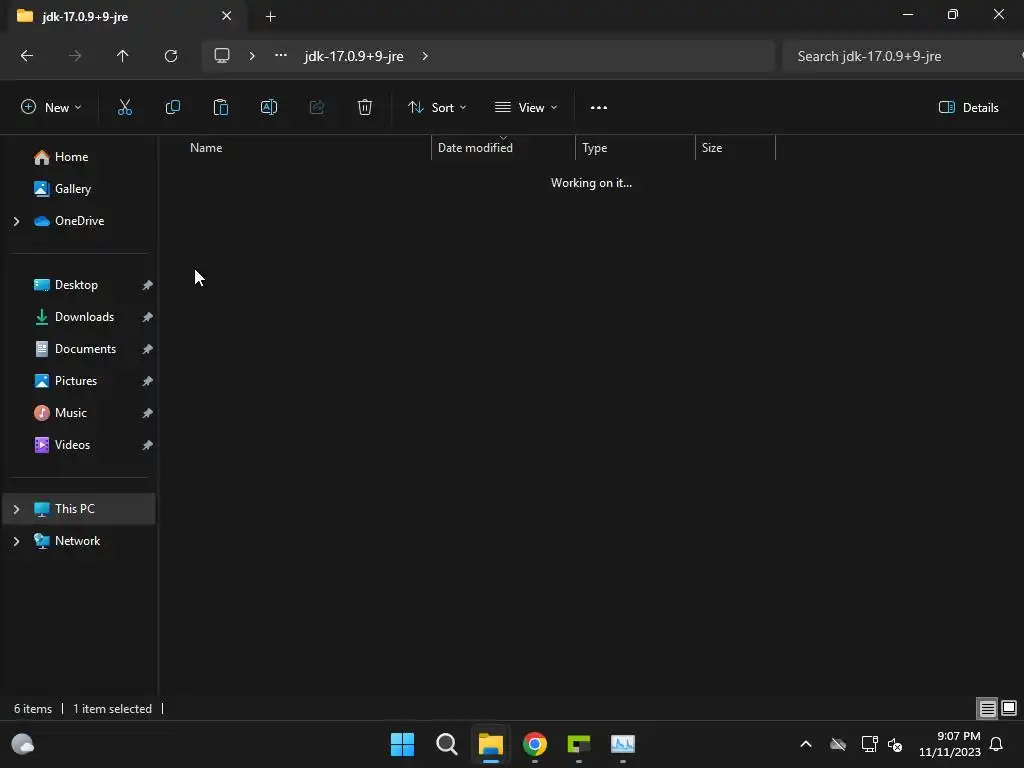Open the Videos quick access folder

pyautogui.click(x=72, y=445)
